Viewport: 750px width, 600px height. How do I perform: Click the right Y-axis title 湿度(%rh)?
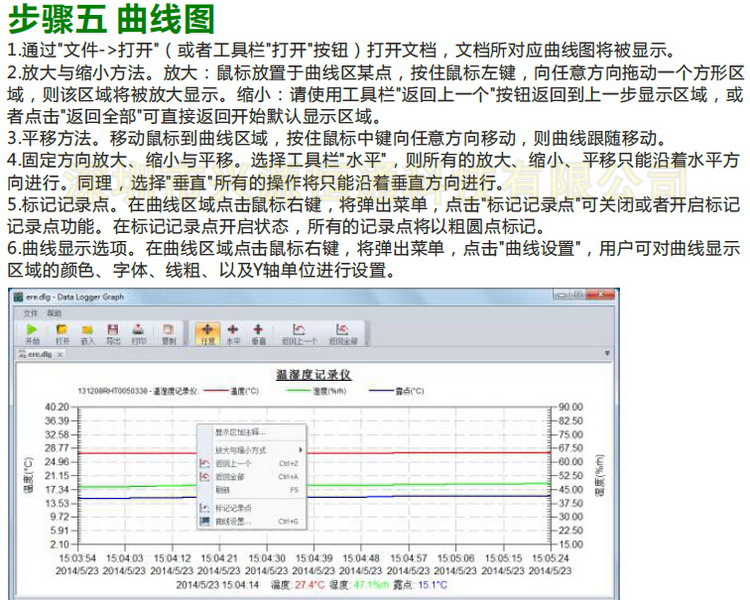[599, 475]
